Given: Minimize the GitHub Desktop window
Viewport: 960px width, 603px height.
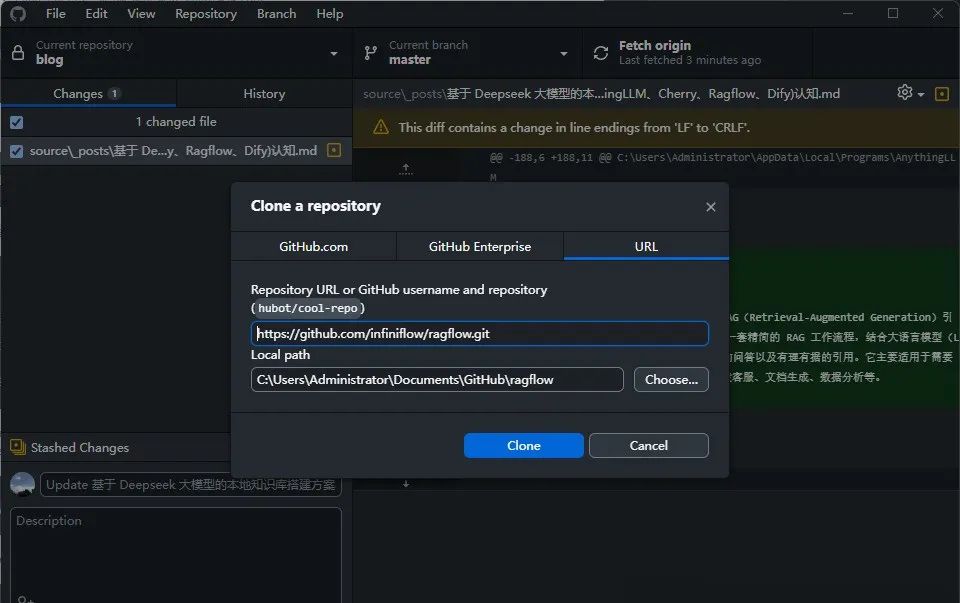Looking at the screenshot, I should pyautogui.click(x=848, y=13).
